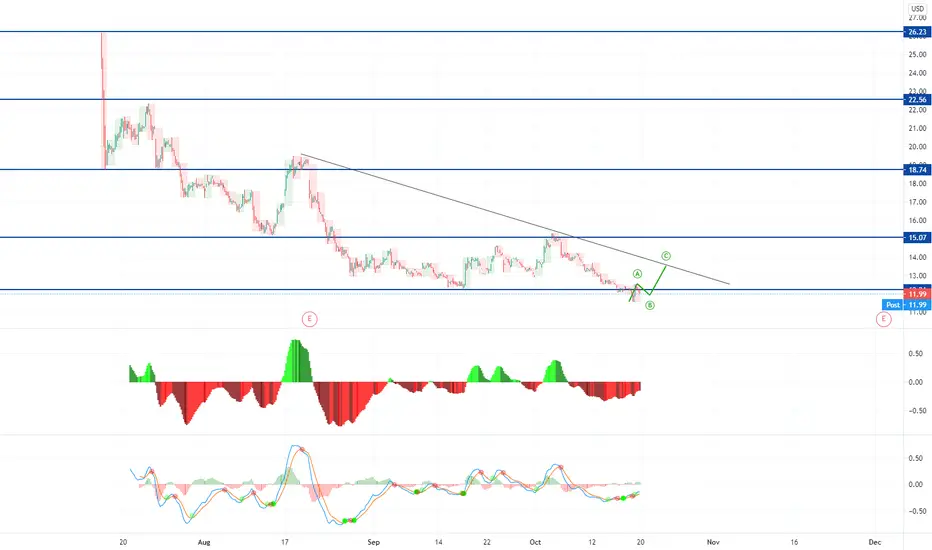Click the Dec date on time axis
The height and width of the screenshot is (550, 932).
874,542
